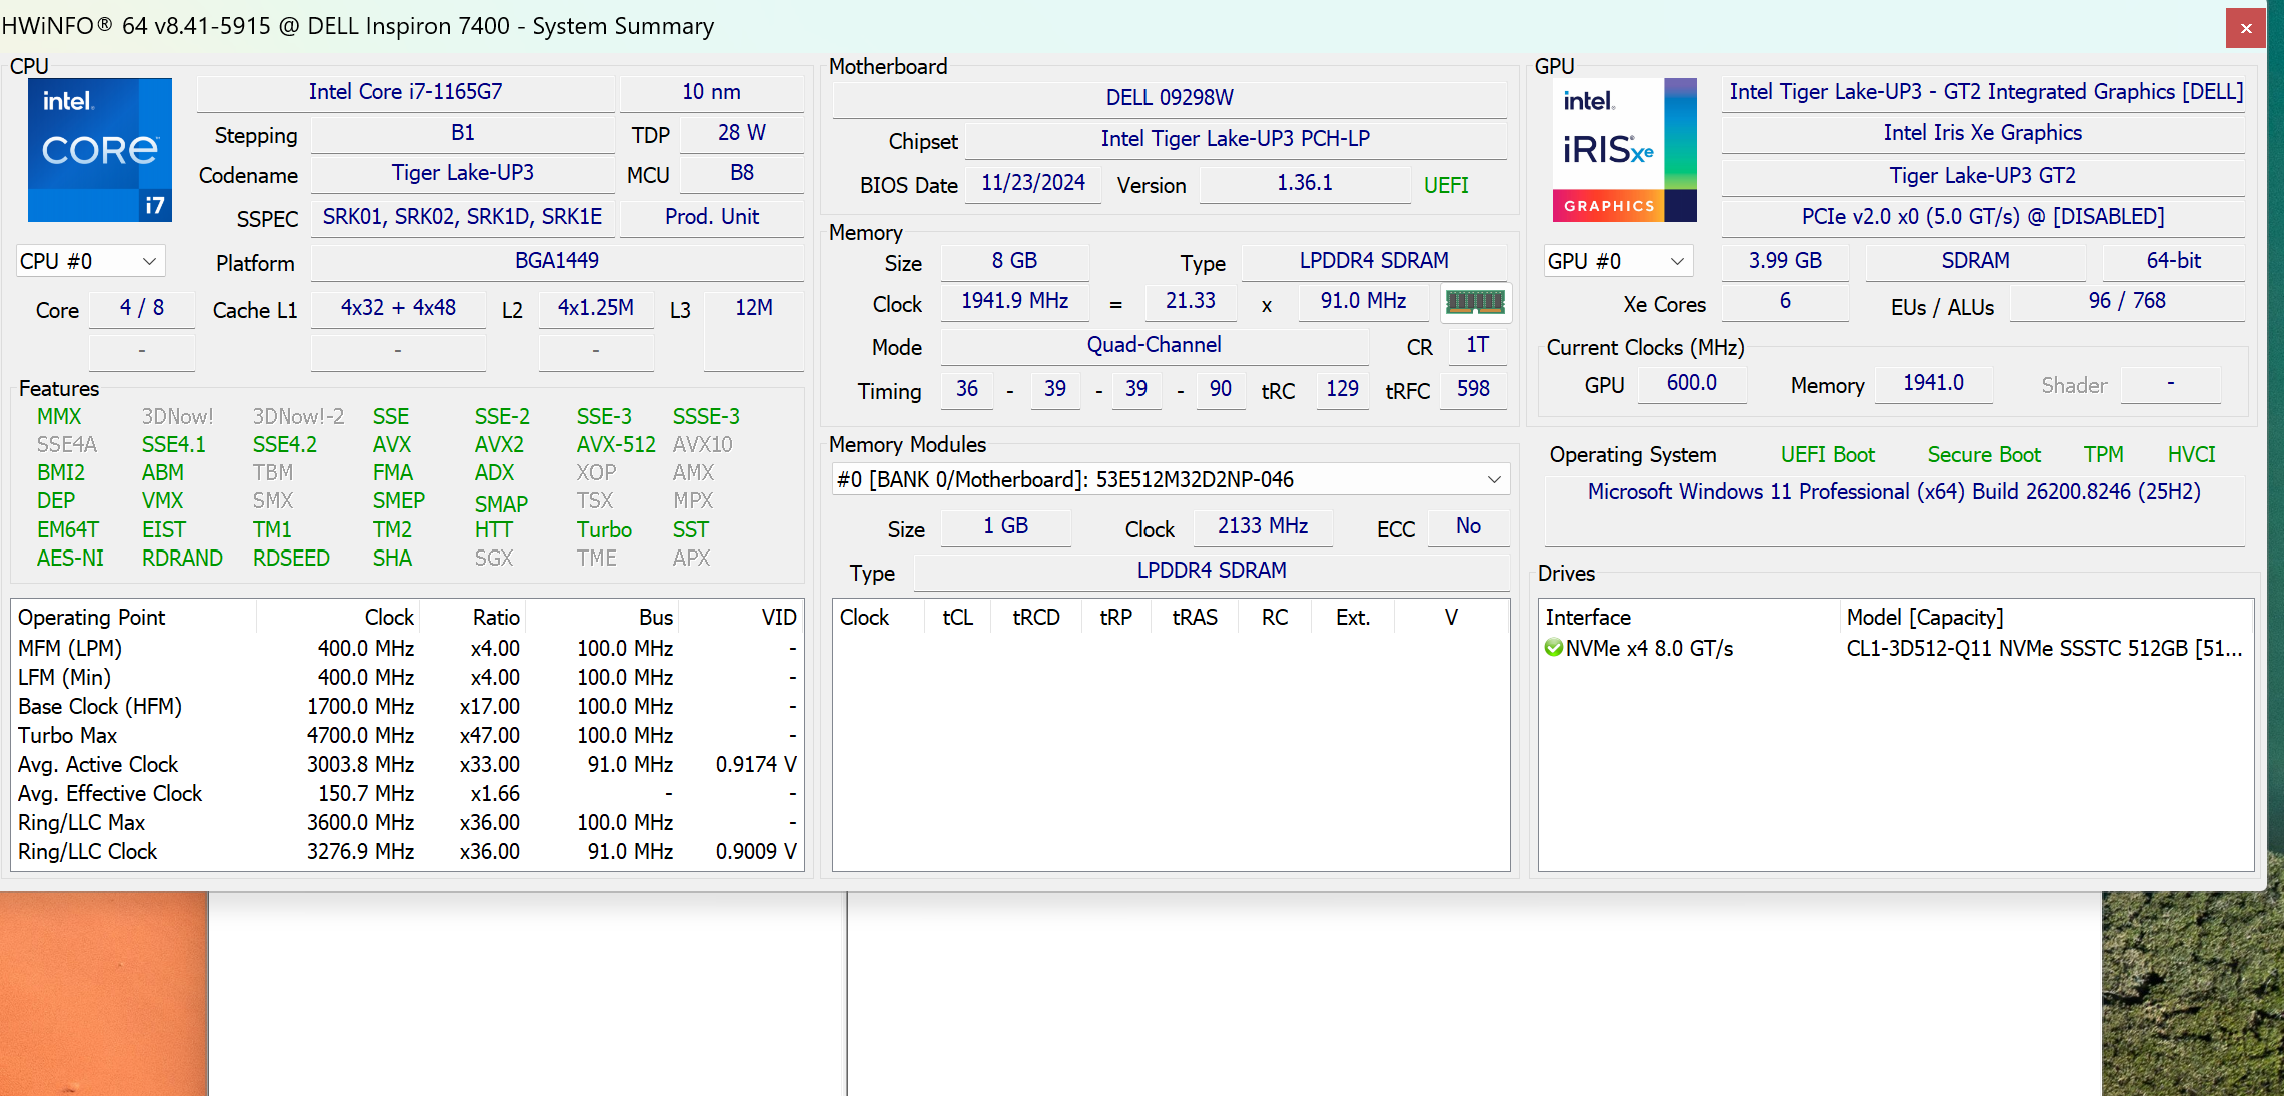Click the Model [Capacity] column header
The image size is (2284, 1096).
[x=2046, y=617]
